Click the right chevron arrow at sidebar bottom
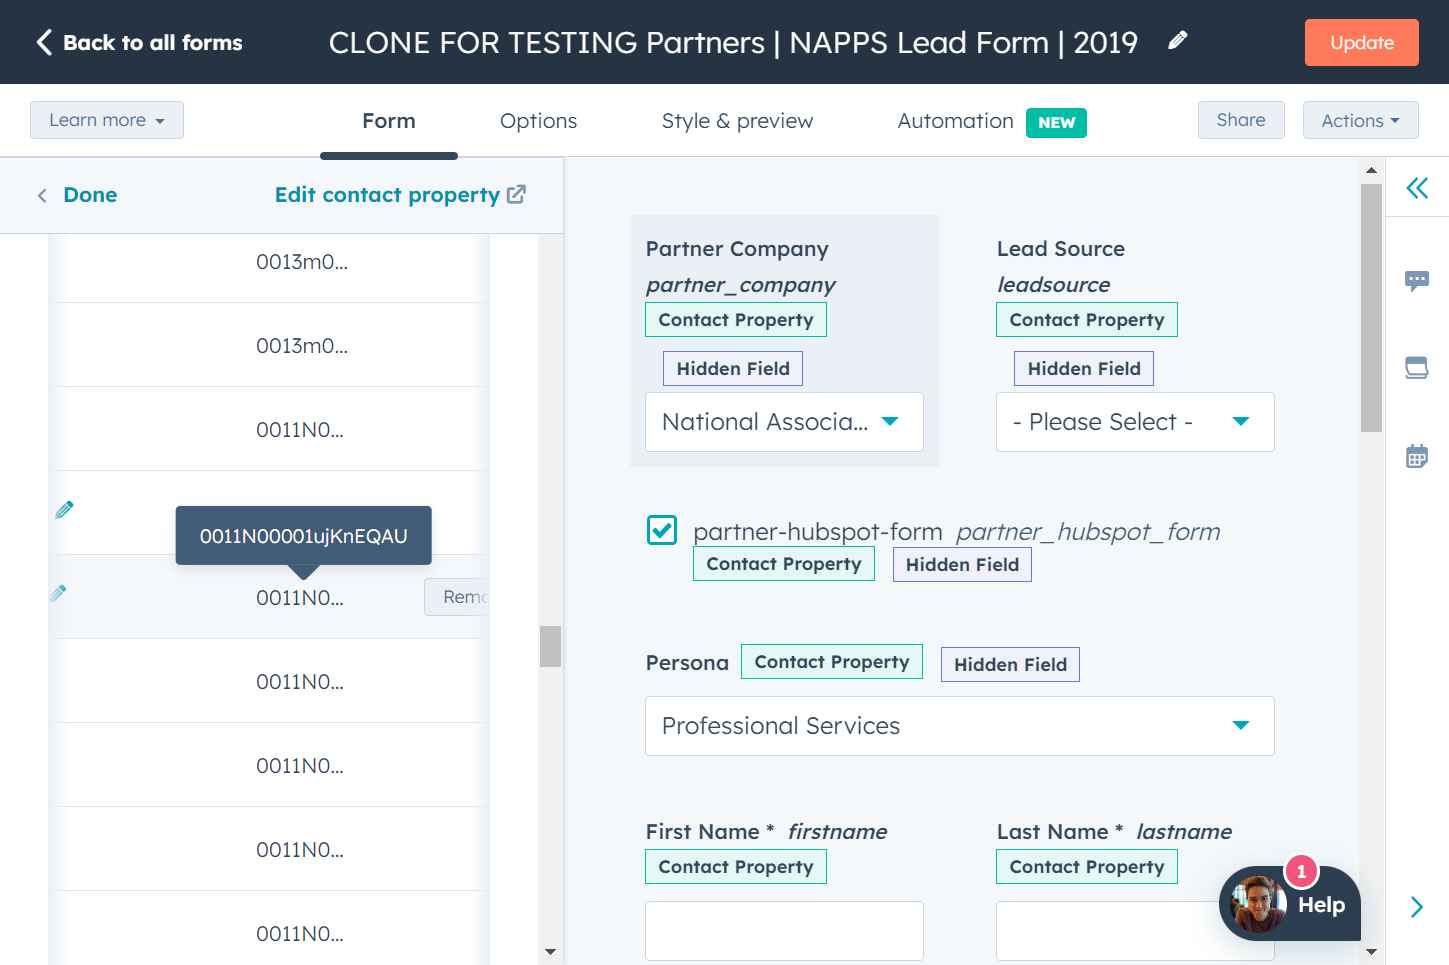 click(1417, 907)
